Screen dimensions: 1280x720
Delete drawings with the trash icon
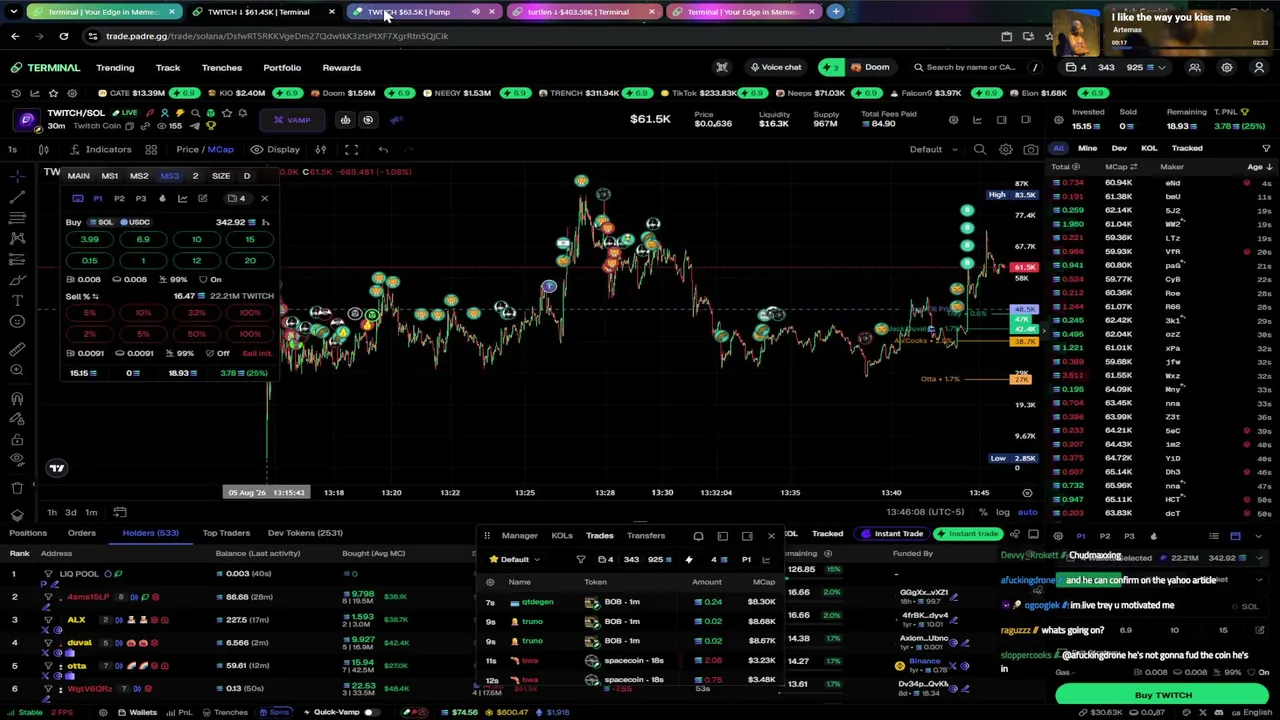(17, 488)
